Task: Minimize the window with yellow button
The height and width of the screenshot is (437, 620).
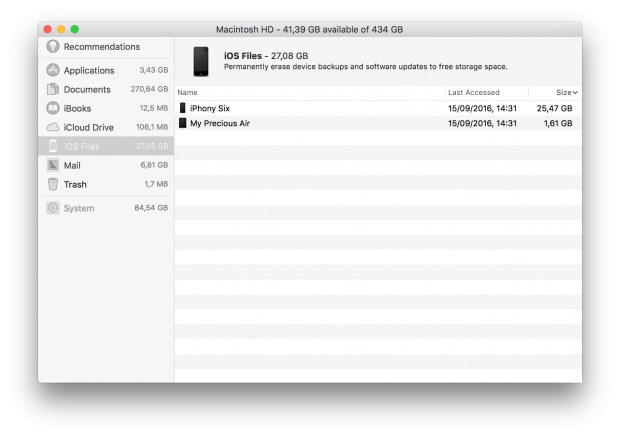Action: (61, 29)
